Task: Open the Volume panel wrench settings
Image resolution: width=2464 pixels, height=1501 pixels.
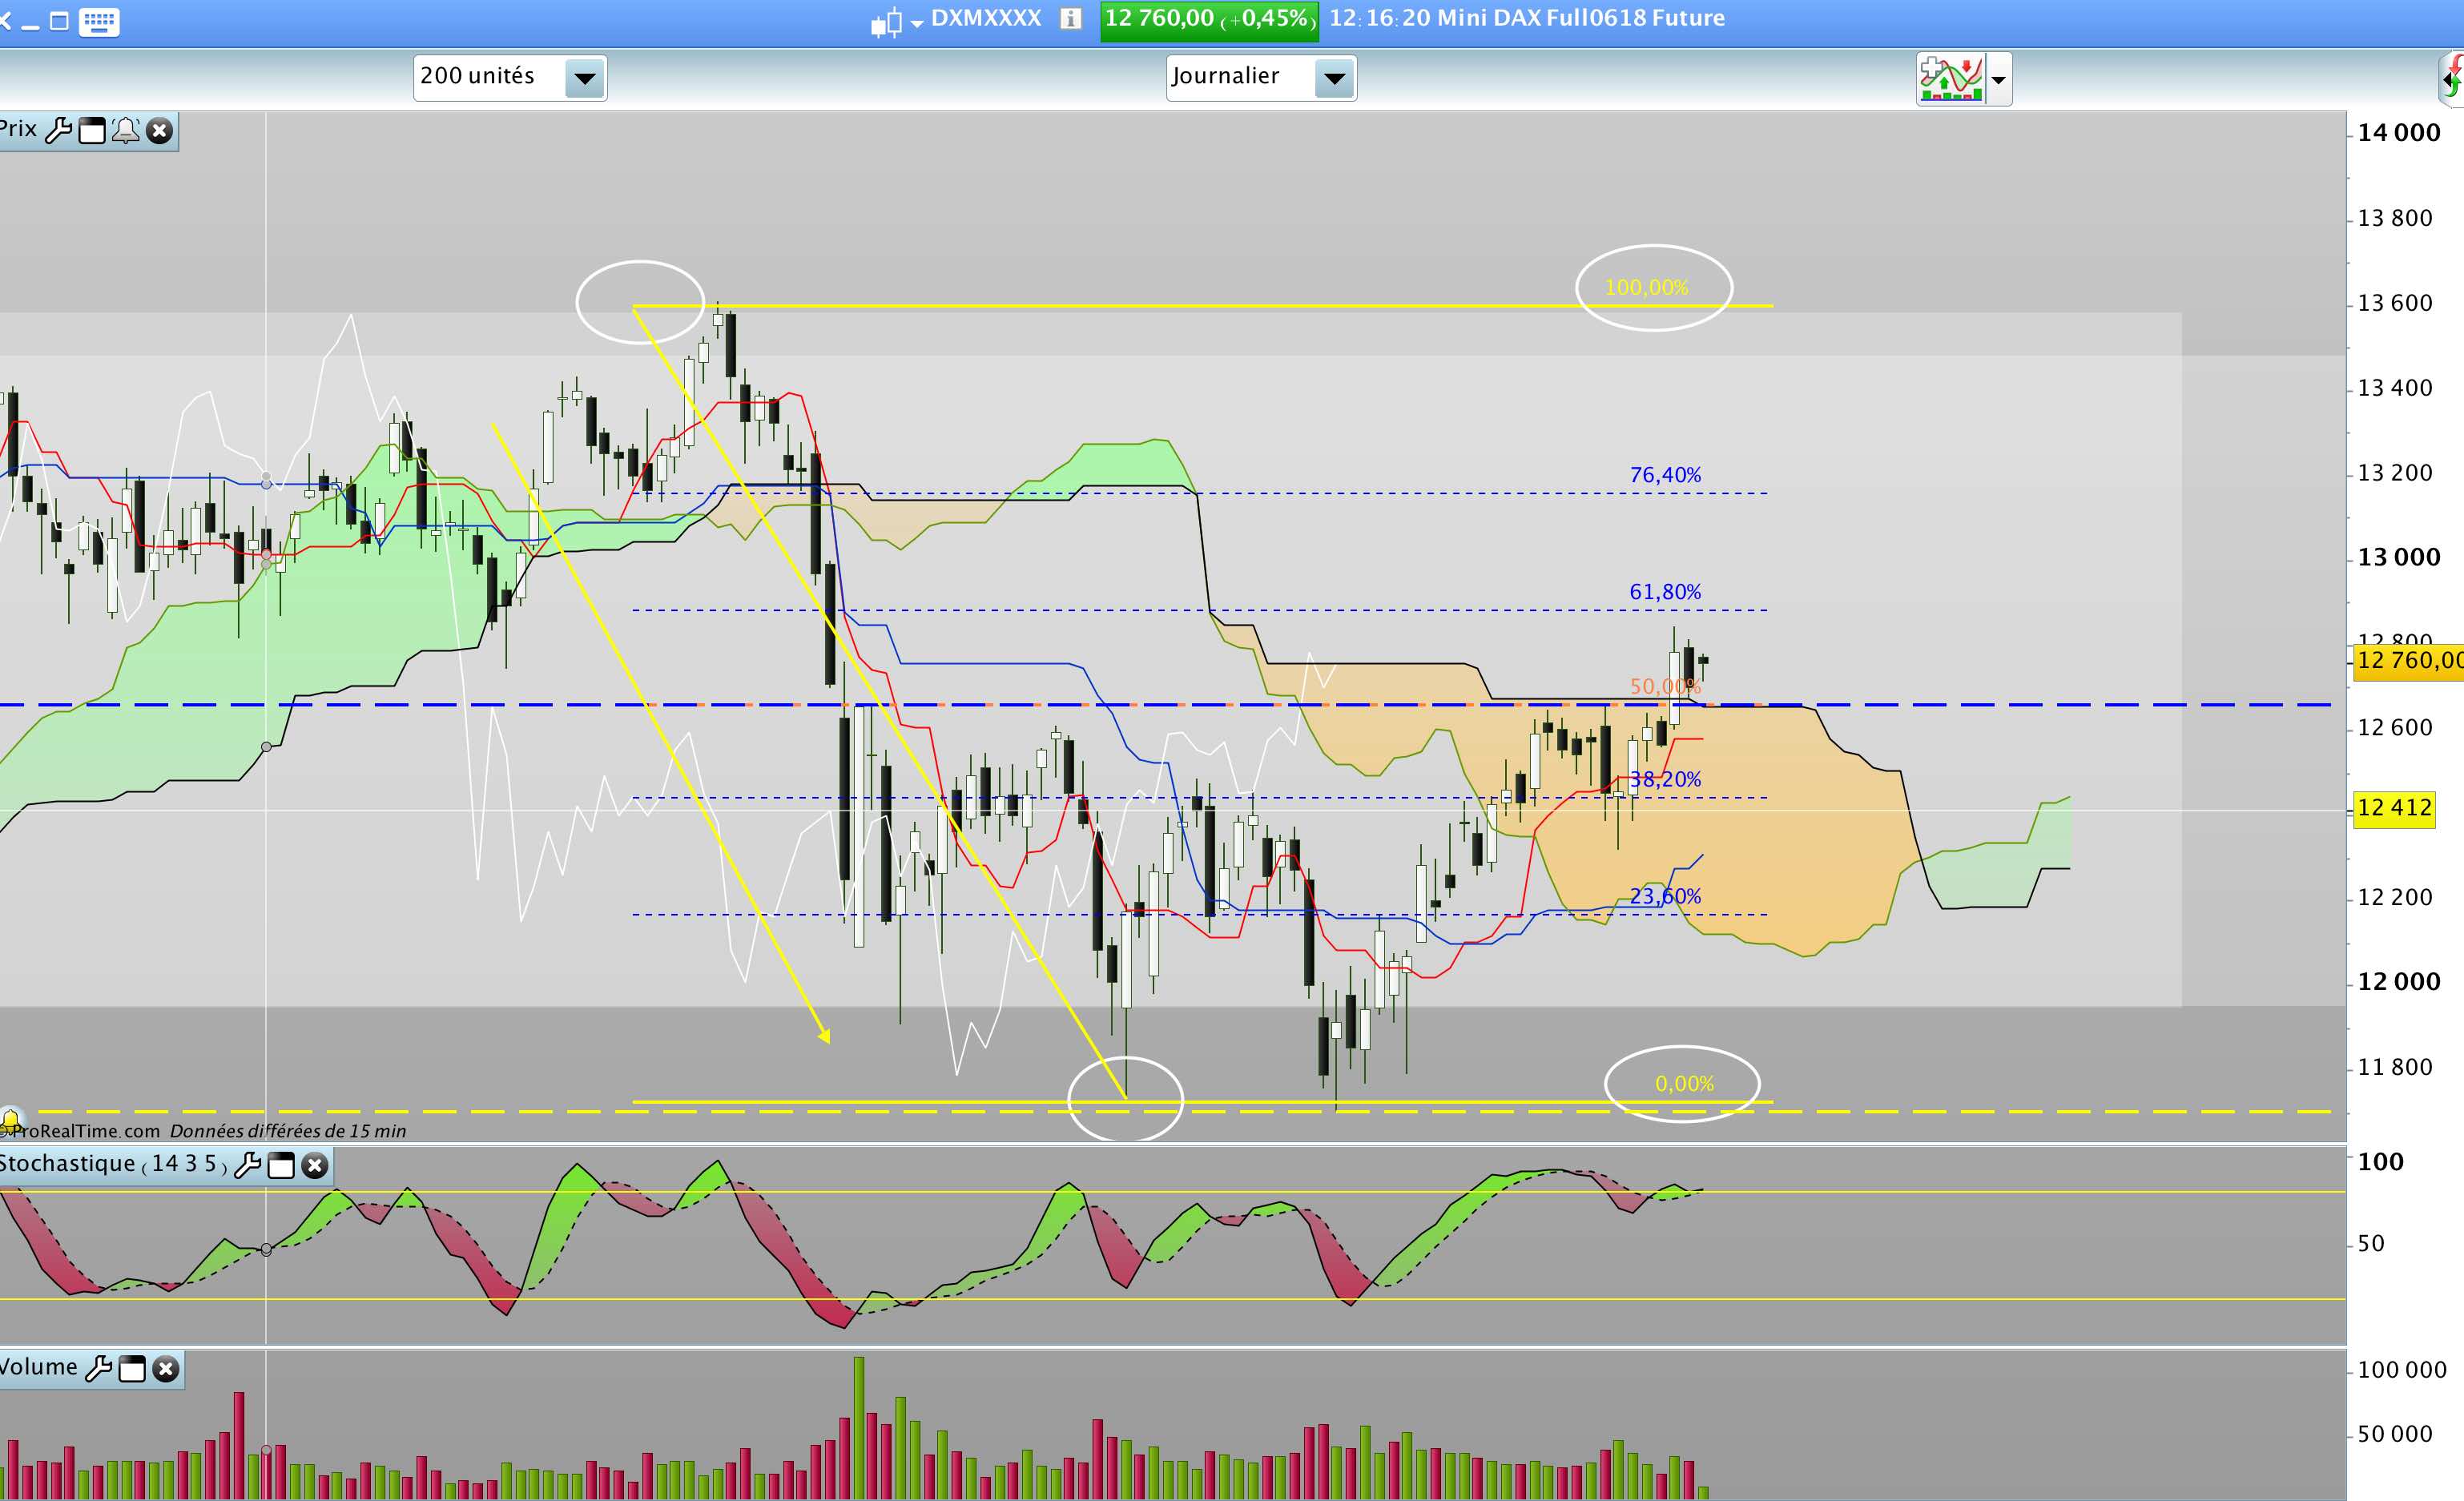Action: pos(98,1368)
